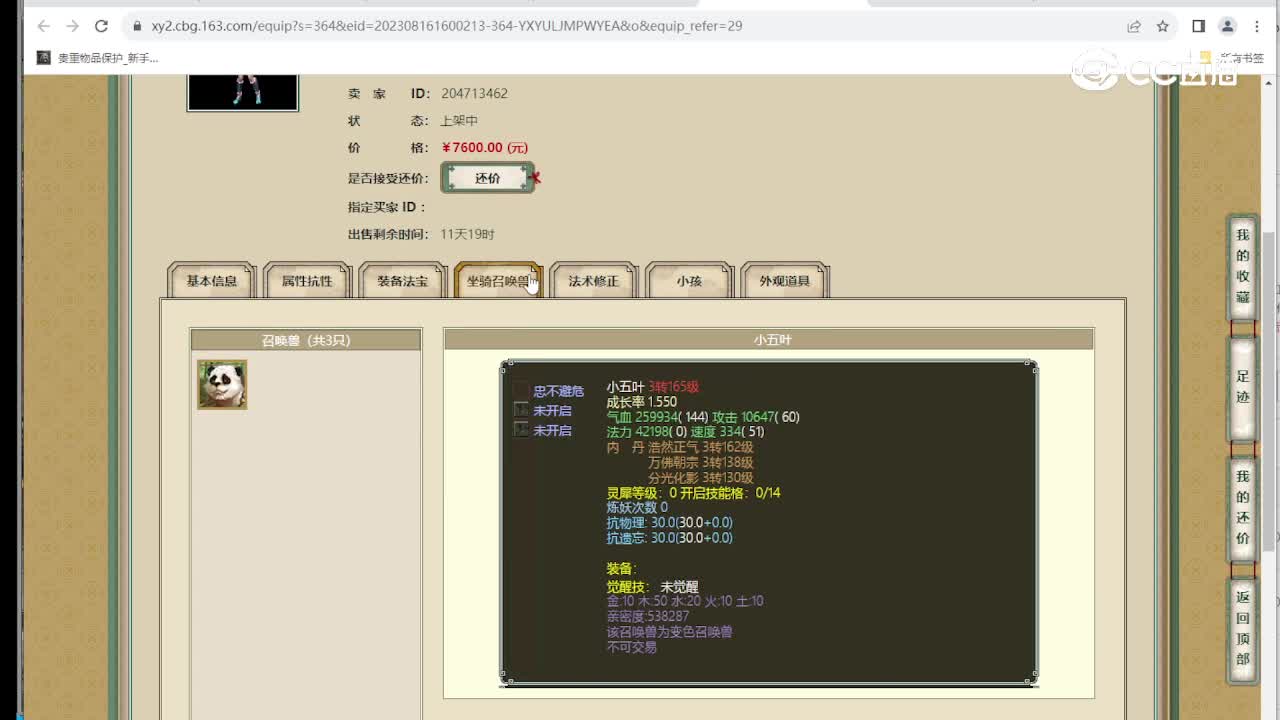This screenshot has width=1280, height=720.
Task: Reload the current page
Action: (x=101, y=26)
